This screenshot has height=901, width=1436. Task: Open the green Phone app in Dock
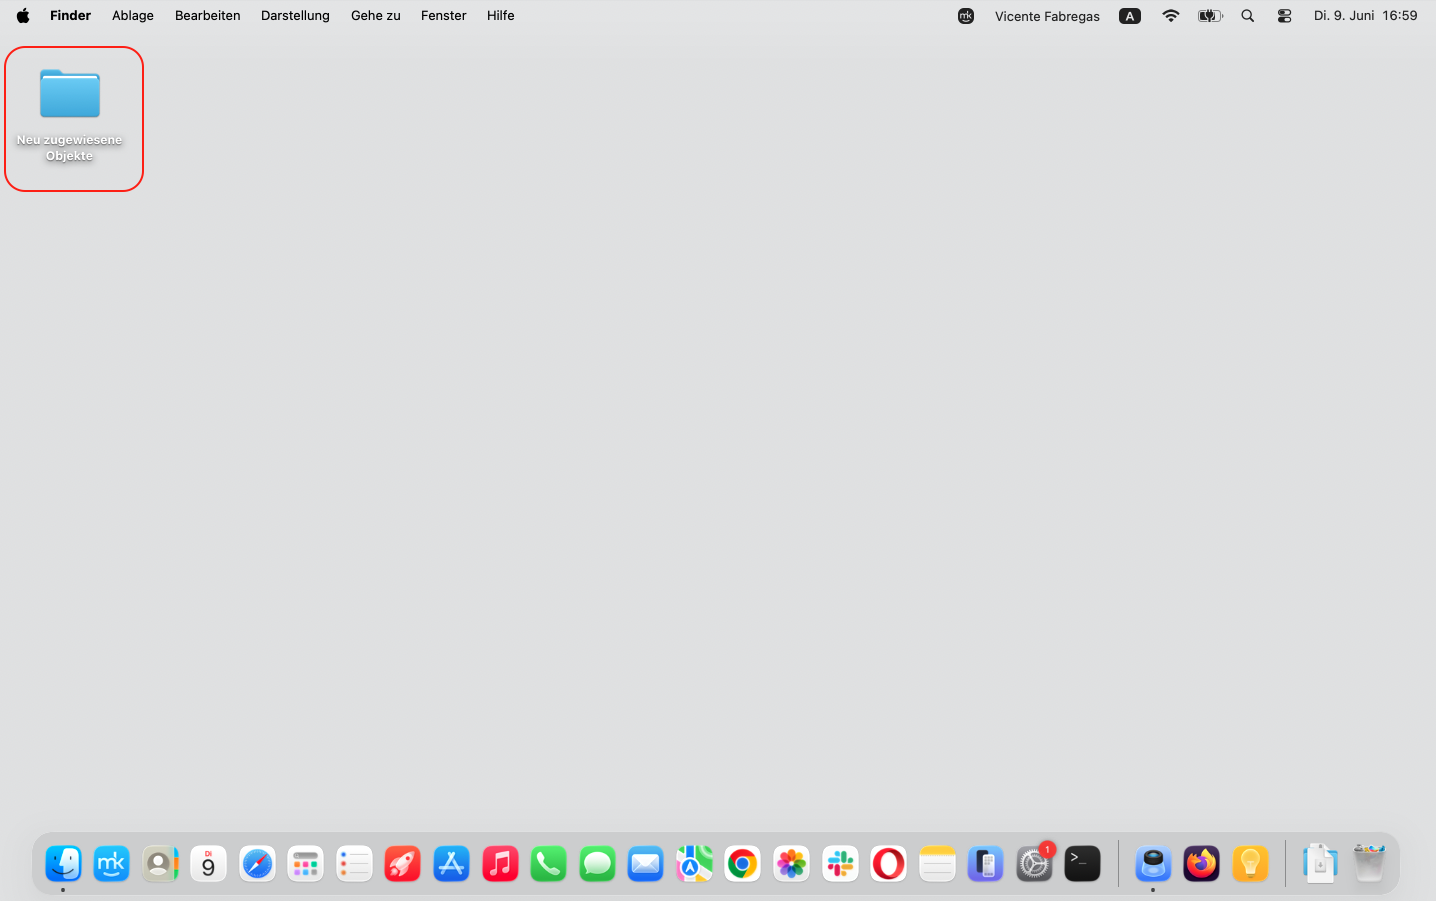pos(548,863)
